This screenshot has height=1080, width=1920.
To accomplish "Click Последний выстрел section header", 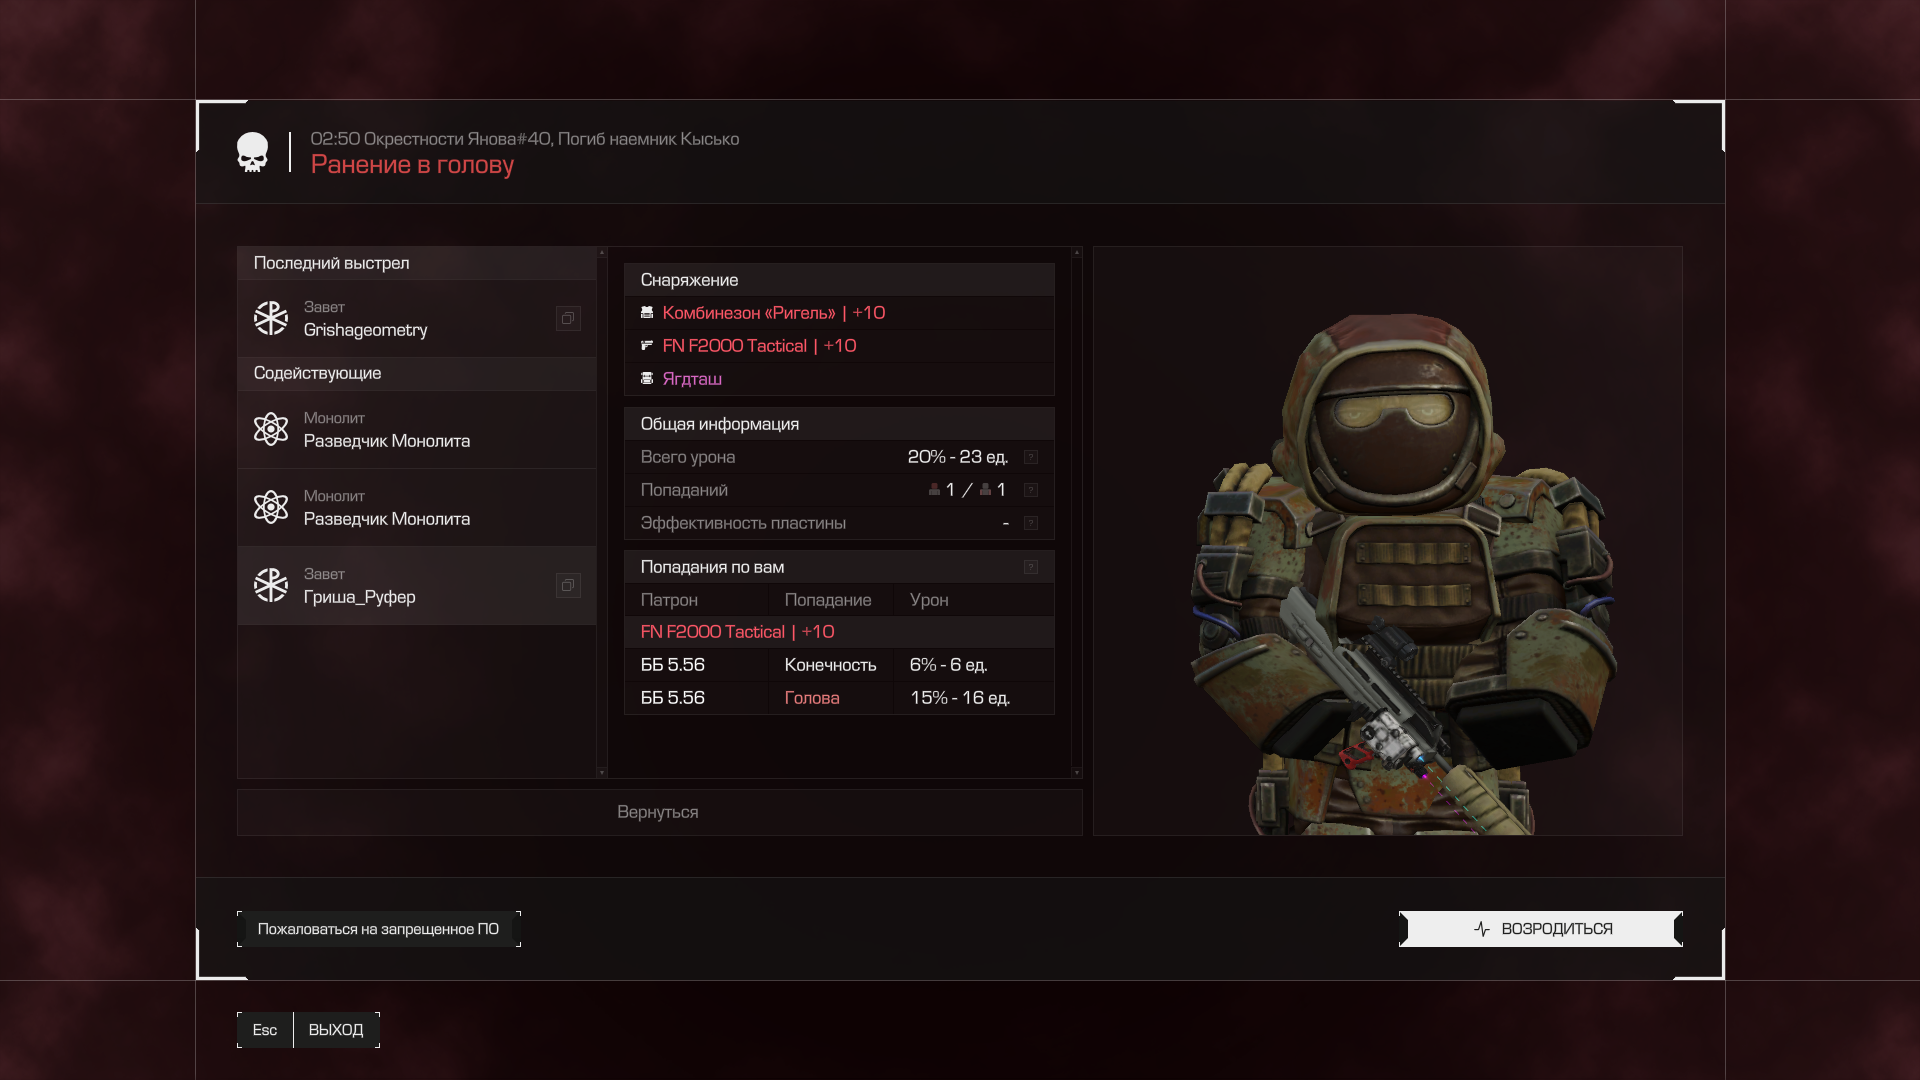I will (x=417, y=263).
